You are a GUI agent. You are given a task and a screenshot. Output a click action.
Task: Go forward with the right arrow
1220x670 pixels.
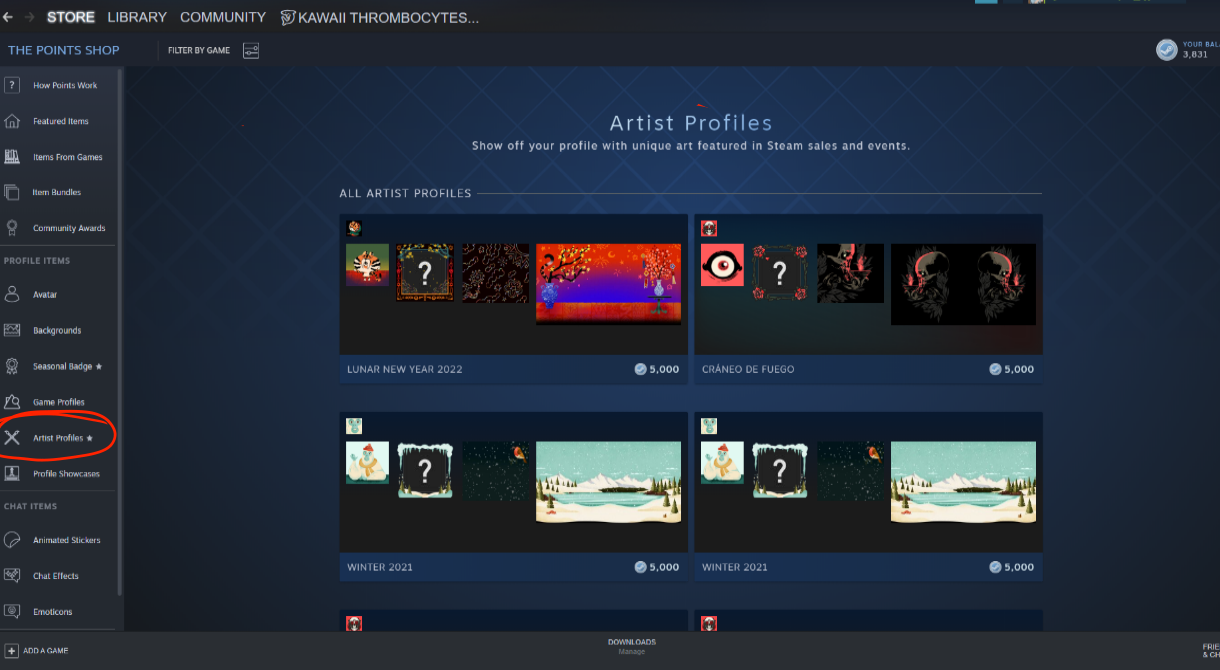pos(30,17)
